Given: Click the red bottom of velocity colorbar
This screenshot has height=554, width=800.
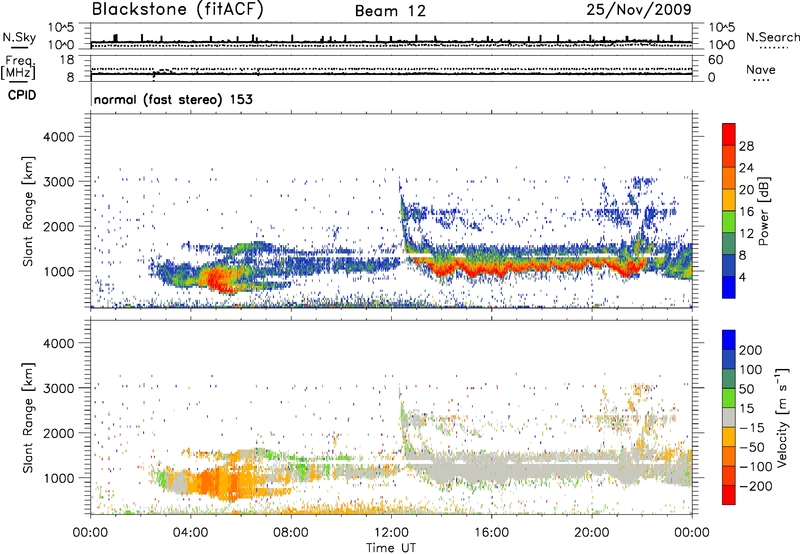Looking at the screenshot, I should [729, 495].
